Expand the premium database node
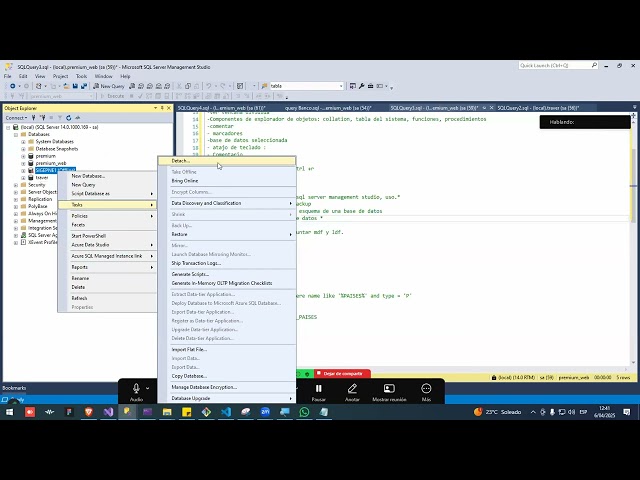640x480 pixels. 23,156
